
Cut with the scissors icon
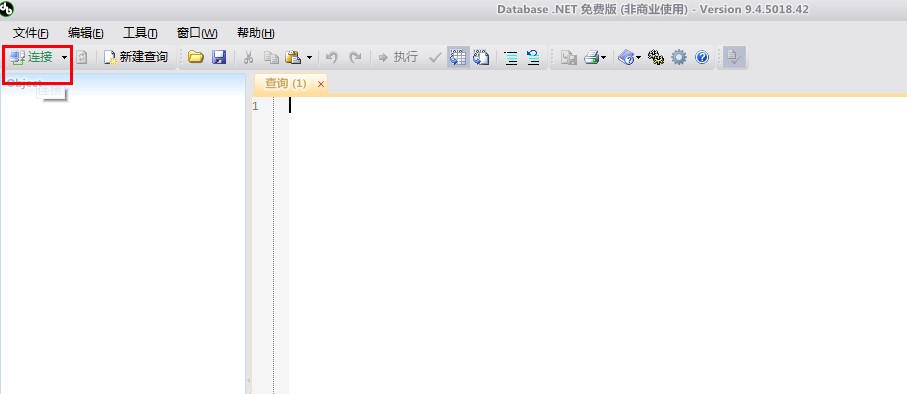249,57
